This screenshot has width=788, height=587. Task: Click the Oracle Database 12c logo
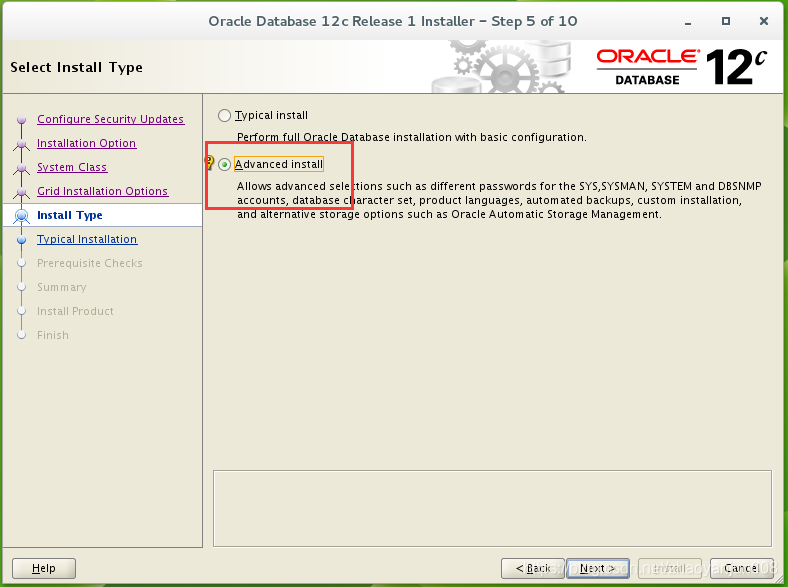click(681, 67)
